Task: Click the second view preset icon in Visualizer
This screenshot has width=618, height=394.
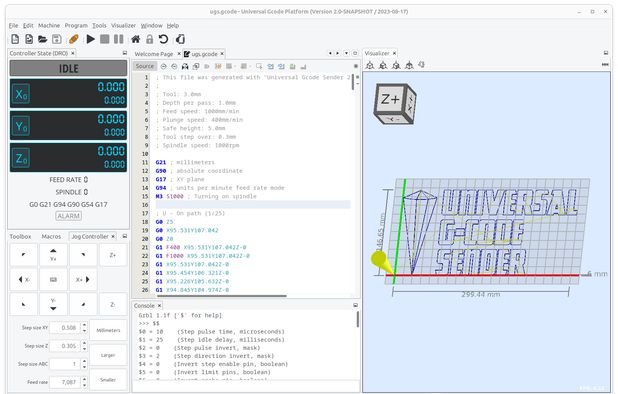Action: [383, 65]
